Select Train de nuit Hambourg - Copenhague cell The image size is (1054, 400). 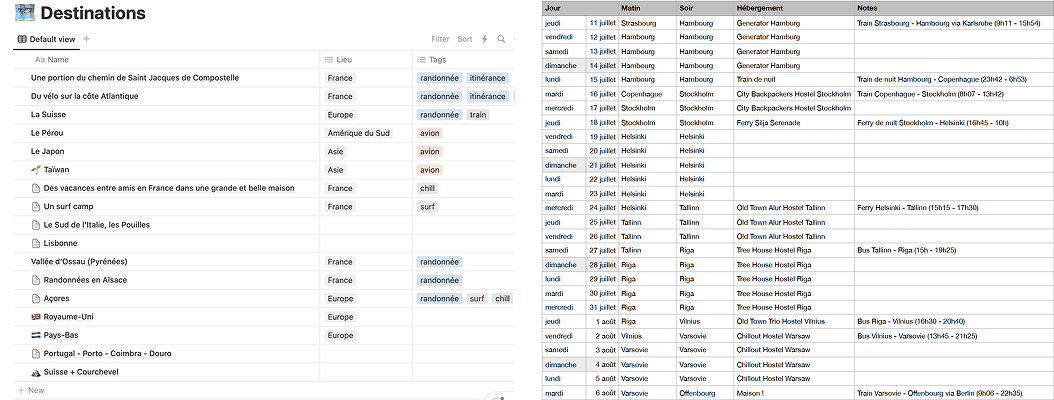(954, 79)
